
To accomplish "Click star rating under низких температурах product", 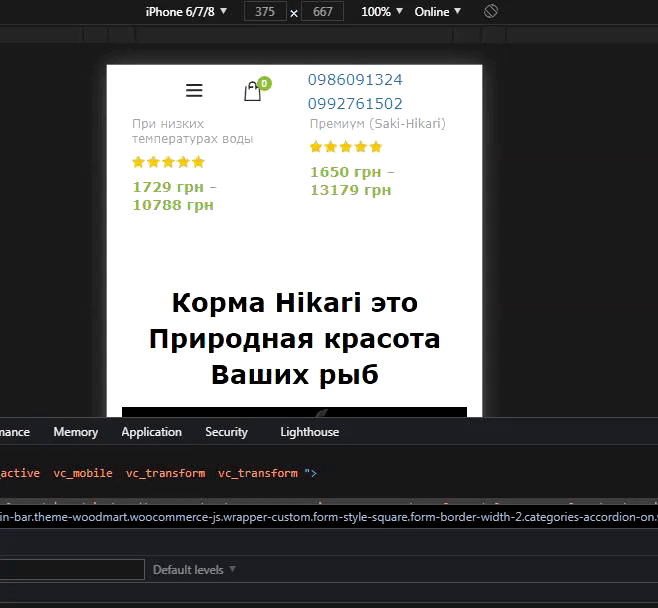I will pos(168,162).
